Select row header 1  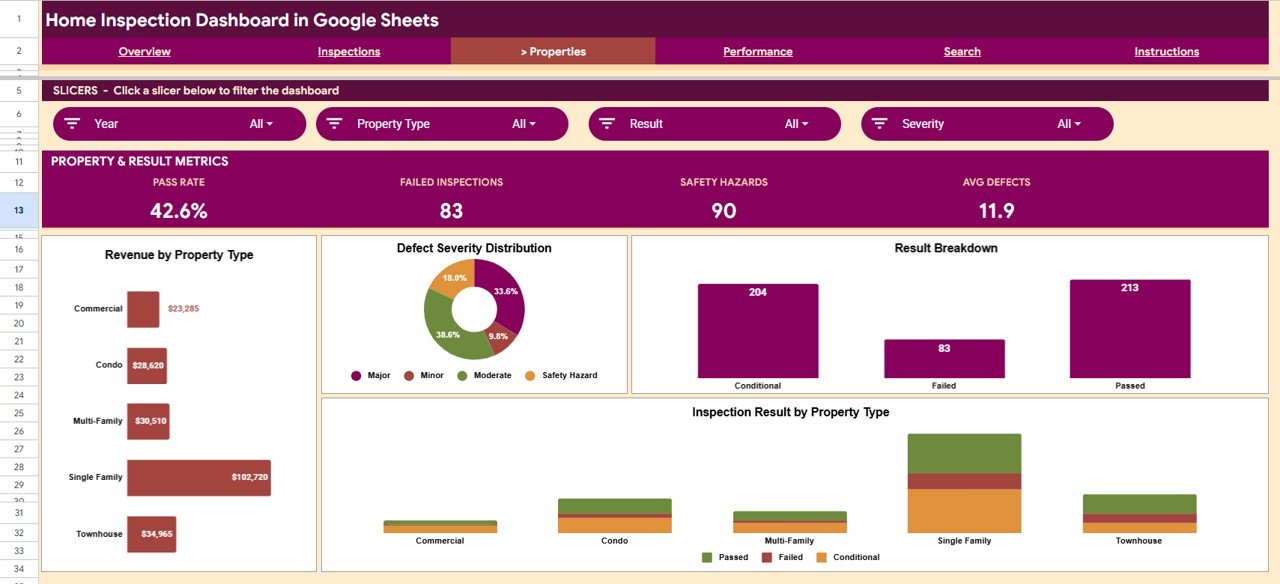[x=19, y=19]
